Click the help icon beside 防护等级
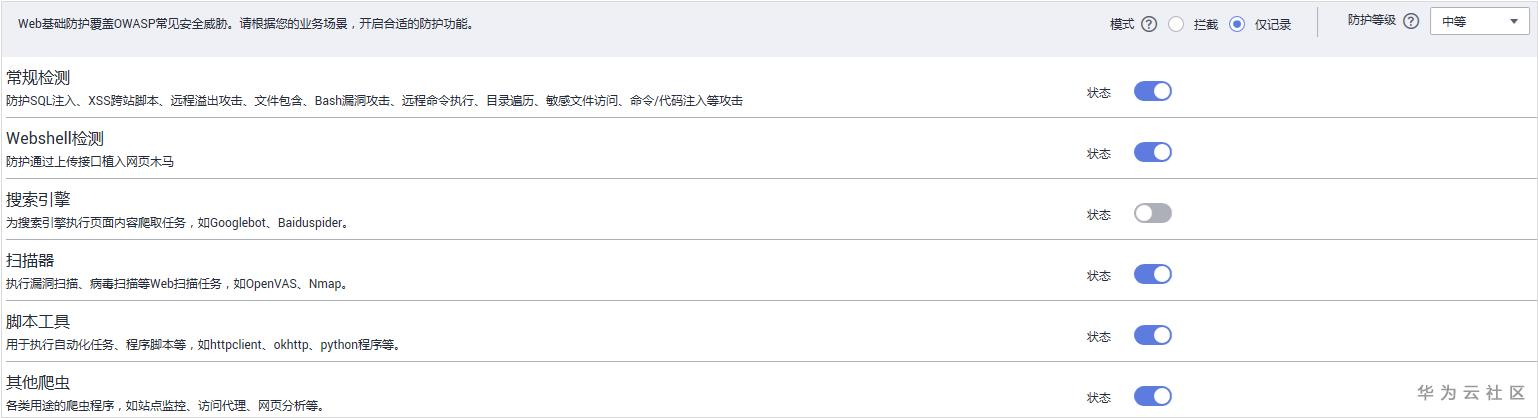Viewport: 1538px width, 418px height. tap(1411, 21)
